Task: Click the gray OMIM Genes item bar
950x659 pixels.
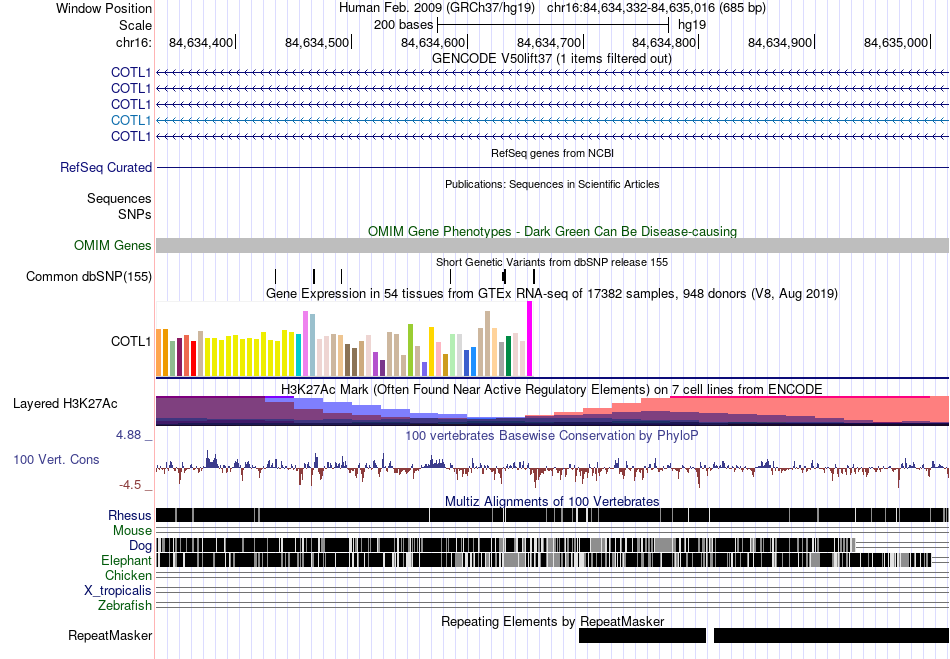Action: pyautogui.click(x=553, y=245)
